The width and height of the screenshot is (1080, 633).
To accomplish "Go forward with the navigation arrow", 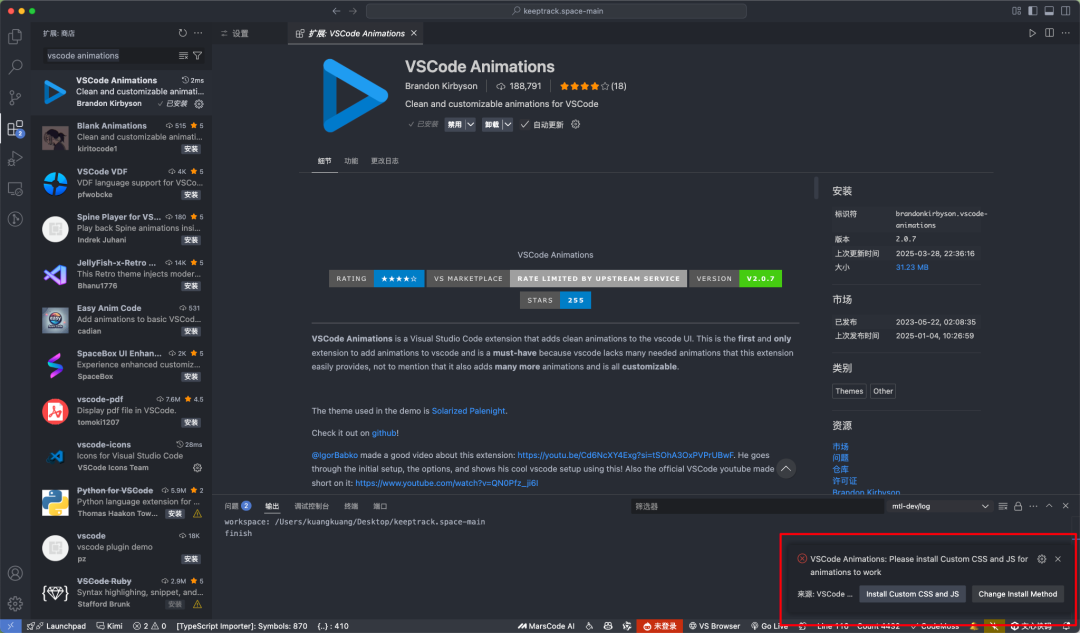I will (x=353, y=11).
